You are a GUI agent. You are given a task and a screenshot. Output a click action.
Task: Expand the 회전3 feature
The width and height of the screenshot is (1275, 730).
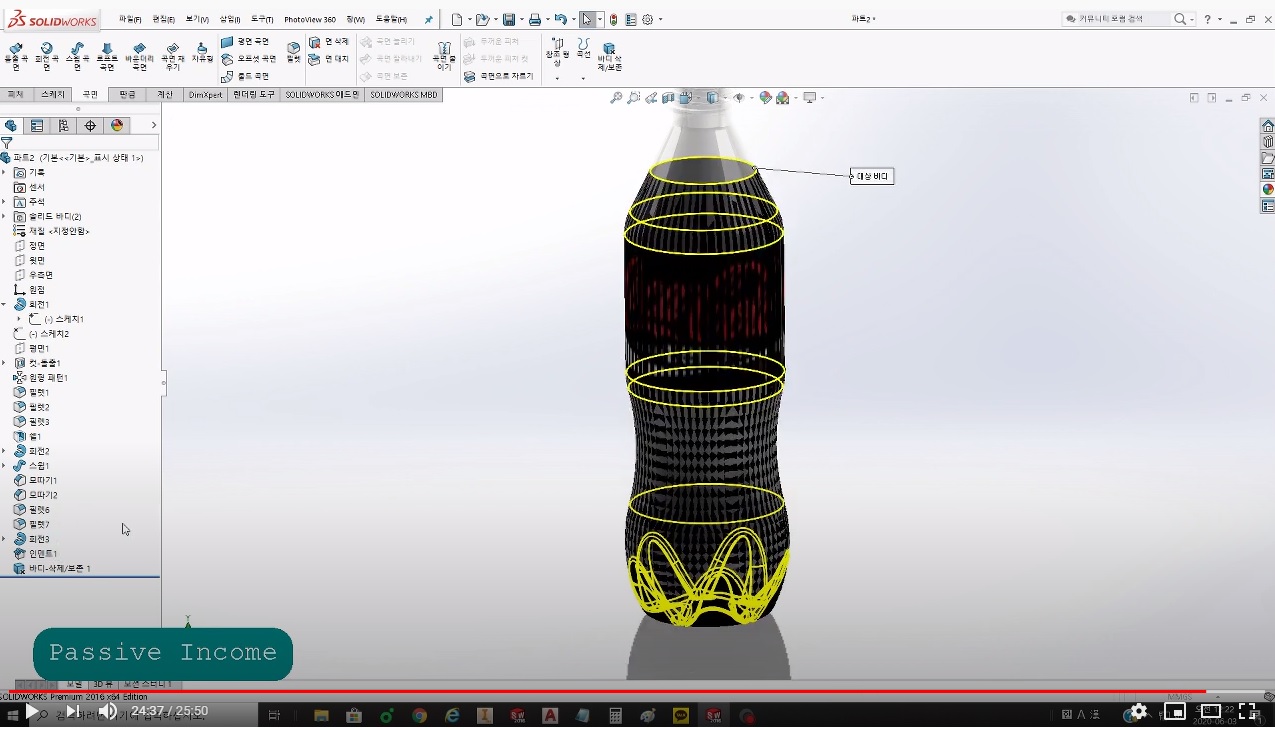(4, 539)
